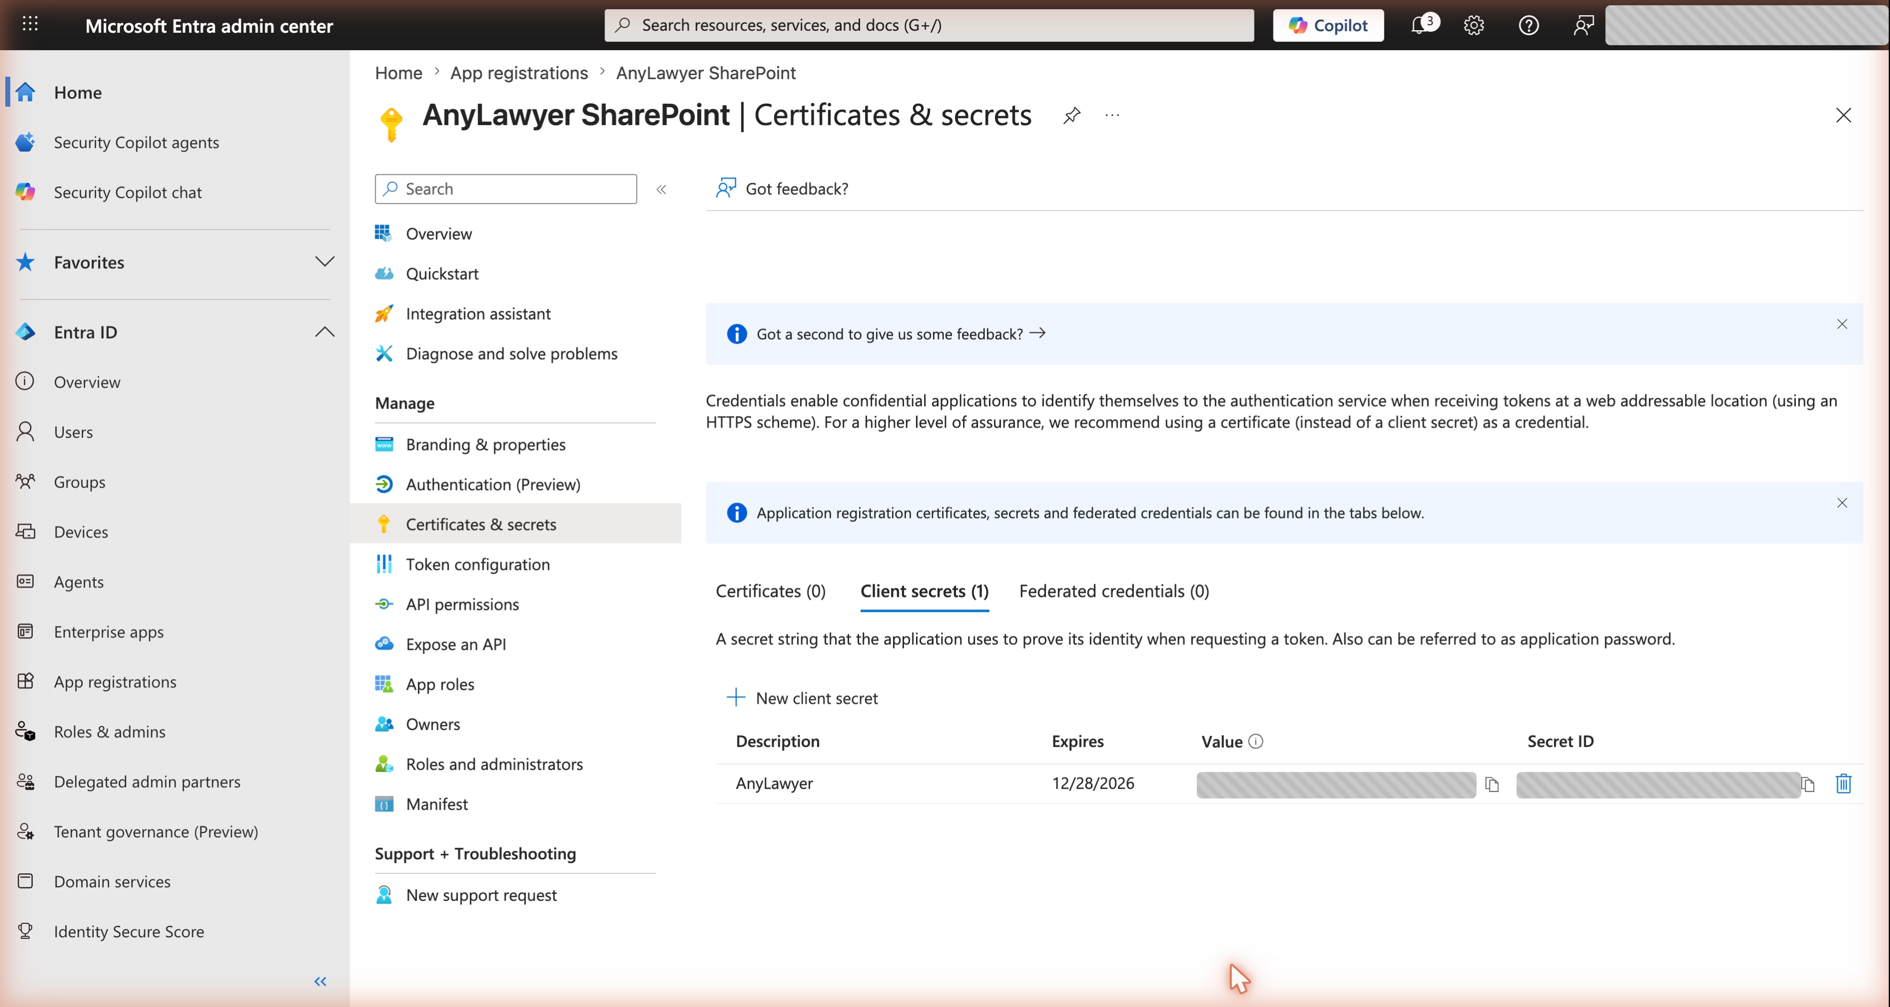Open Delegated admin partners
This screenshot has width=1890, height=1007.
click(x=147, y=782)
